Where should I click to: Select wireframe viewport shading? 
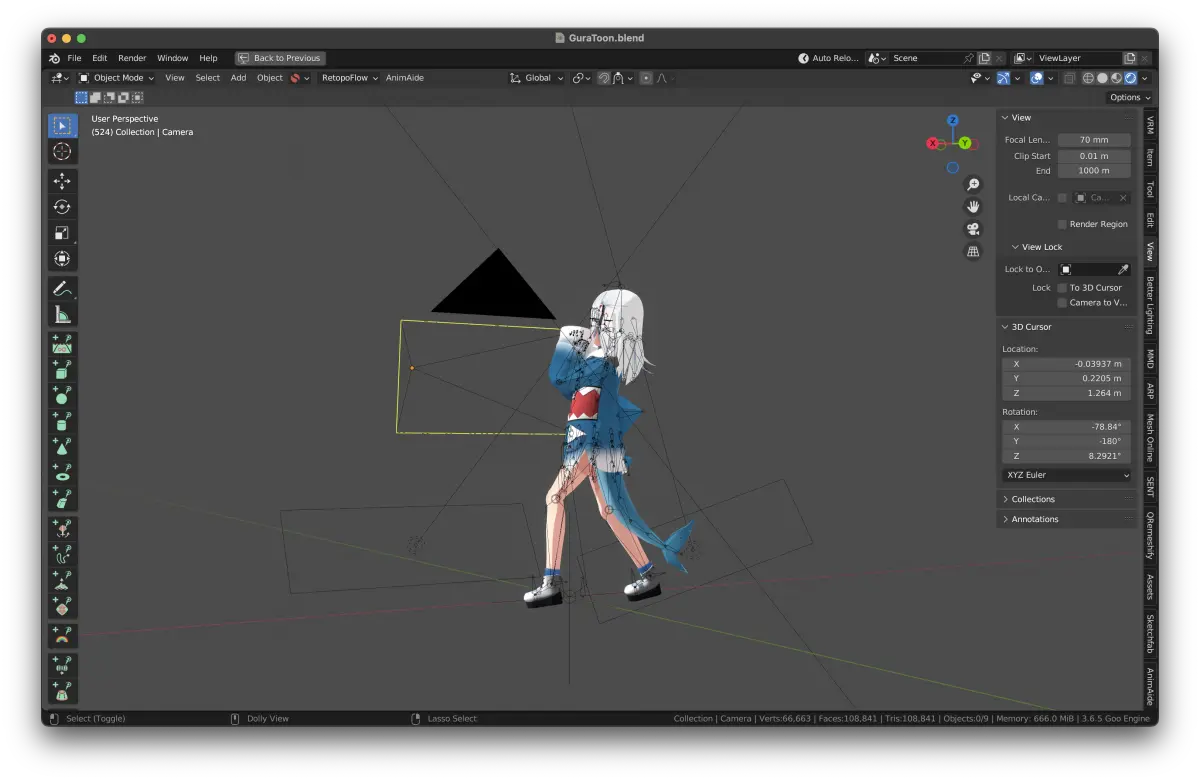click(1089, 78)
